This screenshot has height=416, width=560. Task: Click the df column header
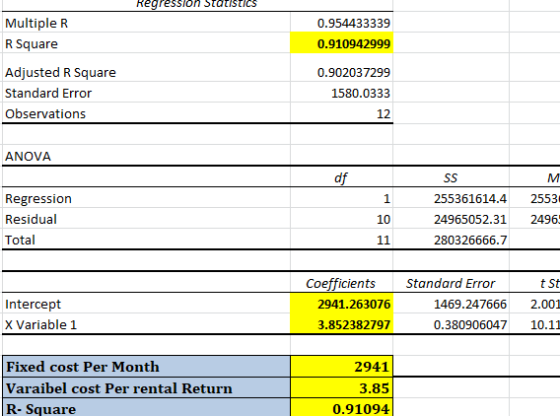pyautogui.click(x=342, y=177)
